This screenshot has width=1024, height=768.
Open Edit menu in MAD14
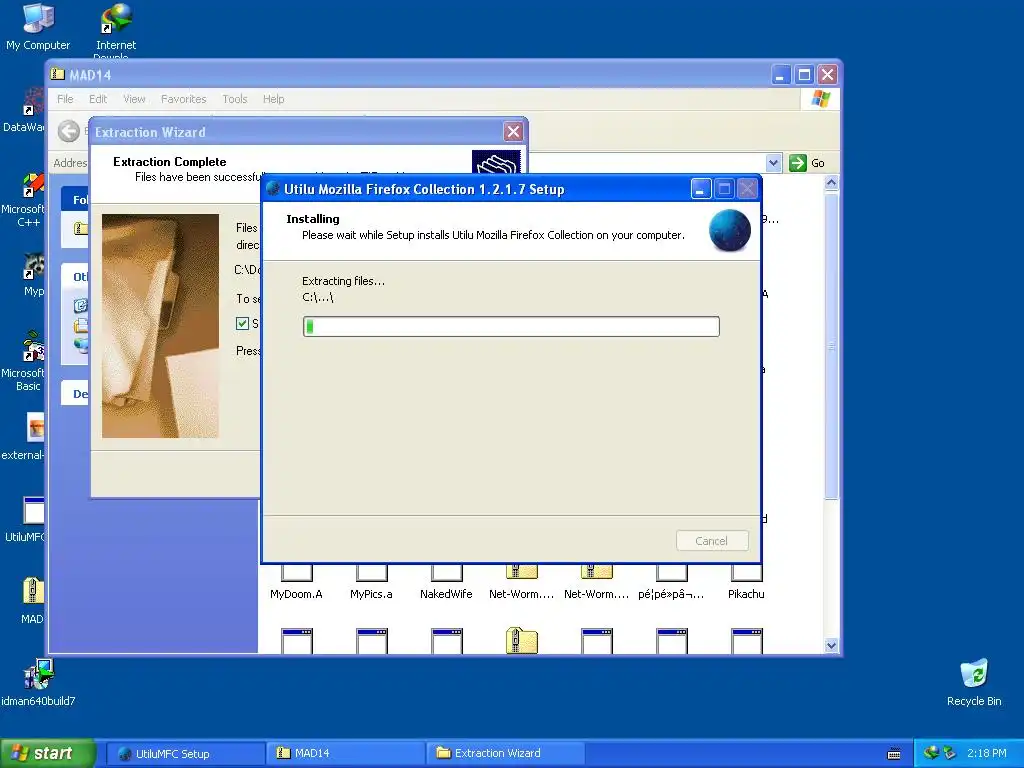[98, 99]
